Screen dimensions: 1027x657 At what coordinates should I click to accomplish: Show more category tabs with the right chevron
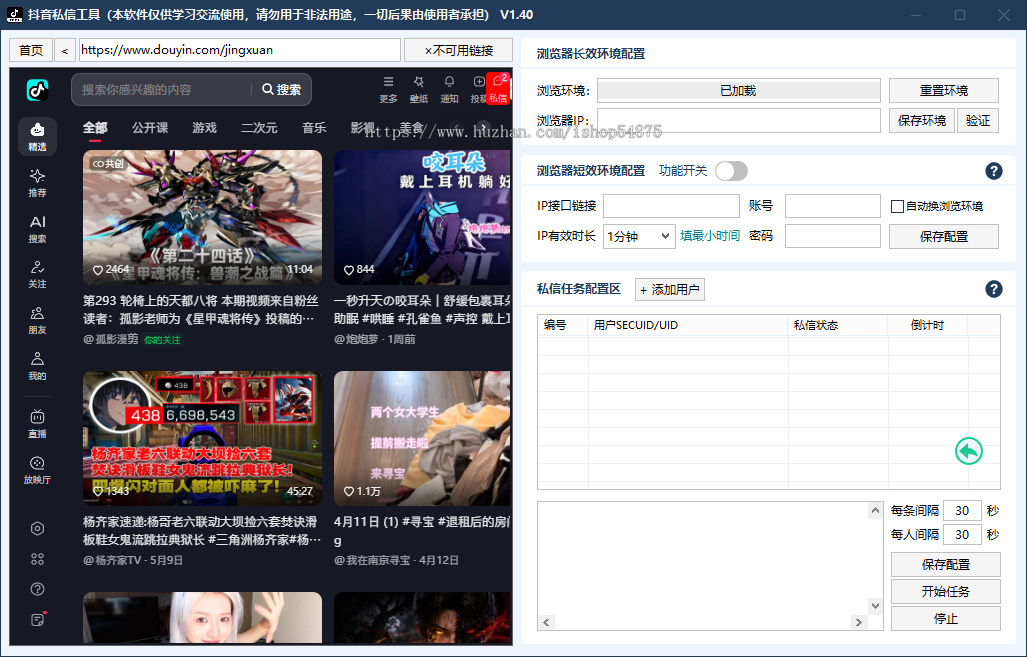tap(483, 128)
